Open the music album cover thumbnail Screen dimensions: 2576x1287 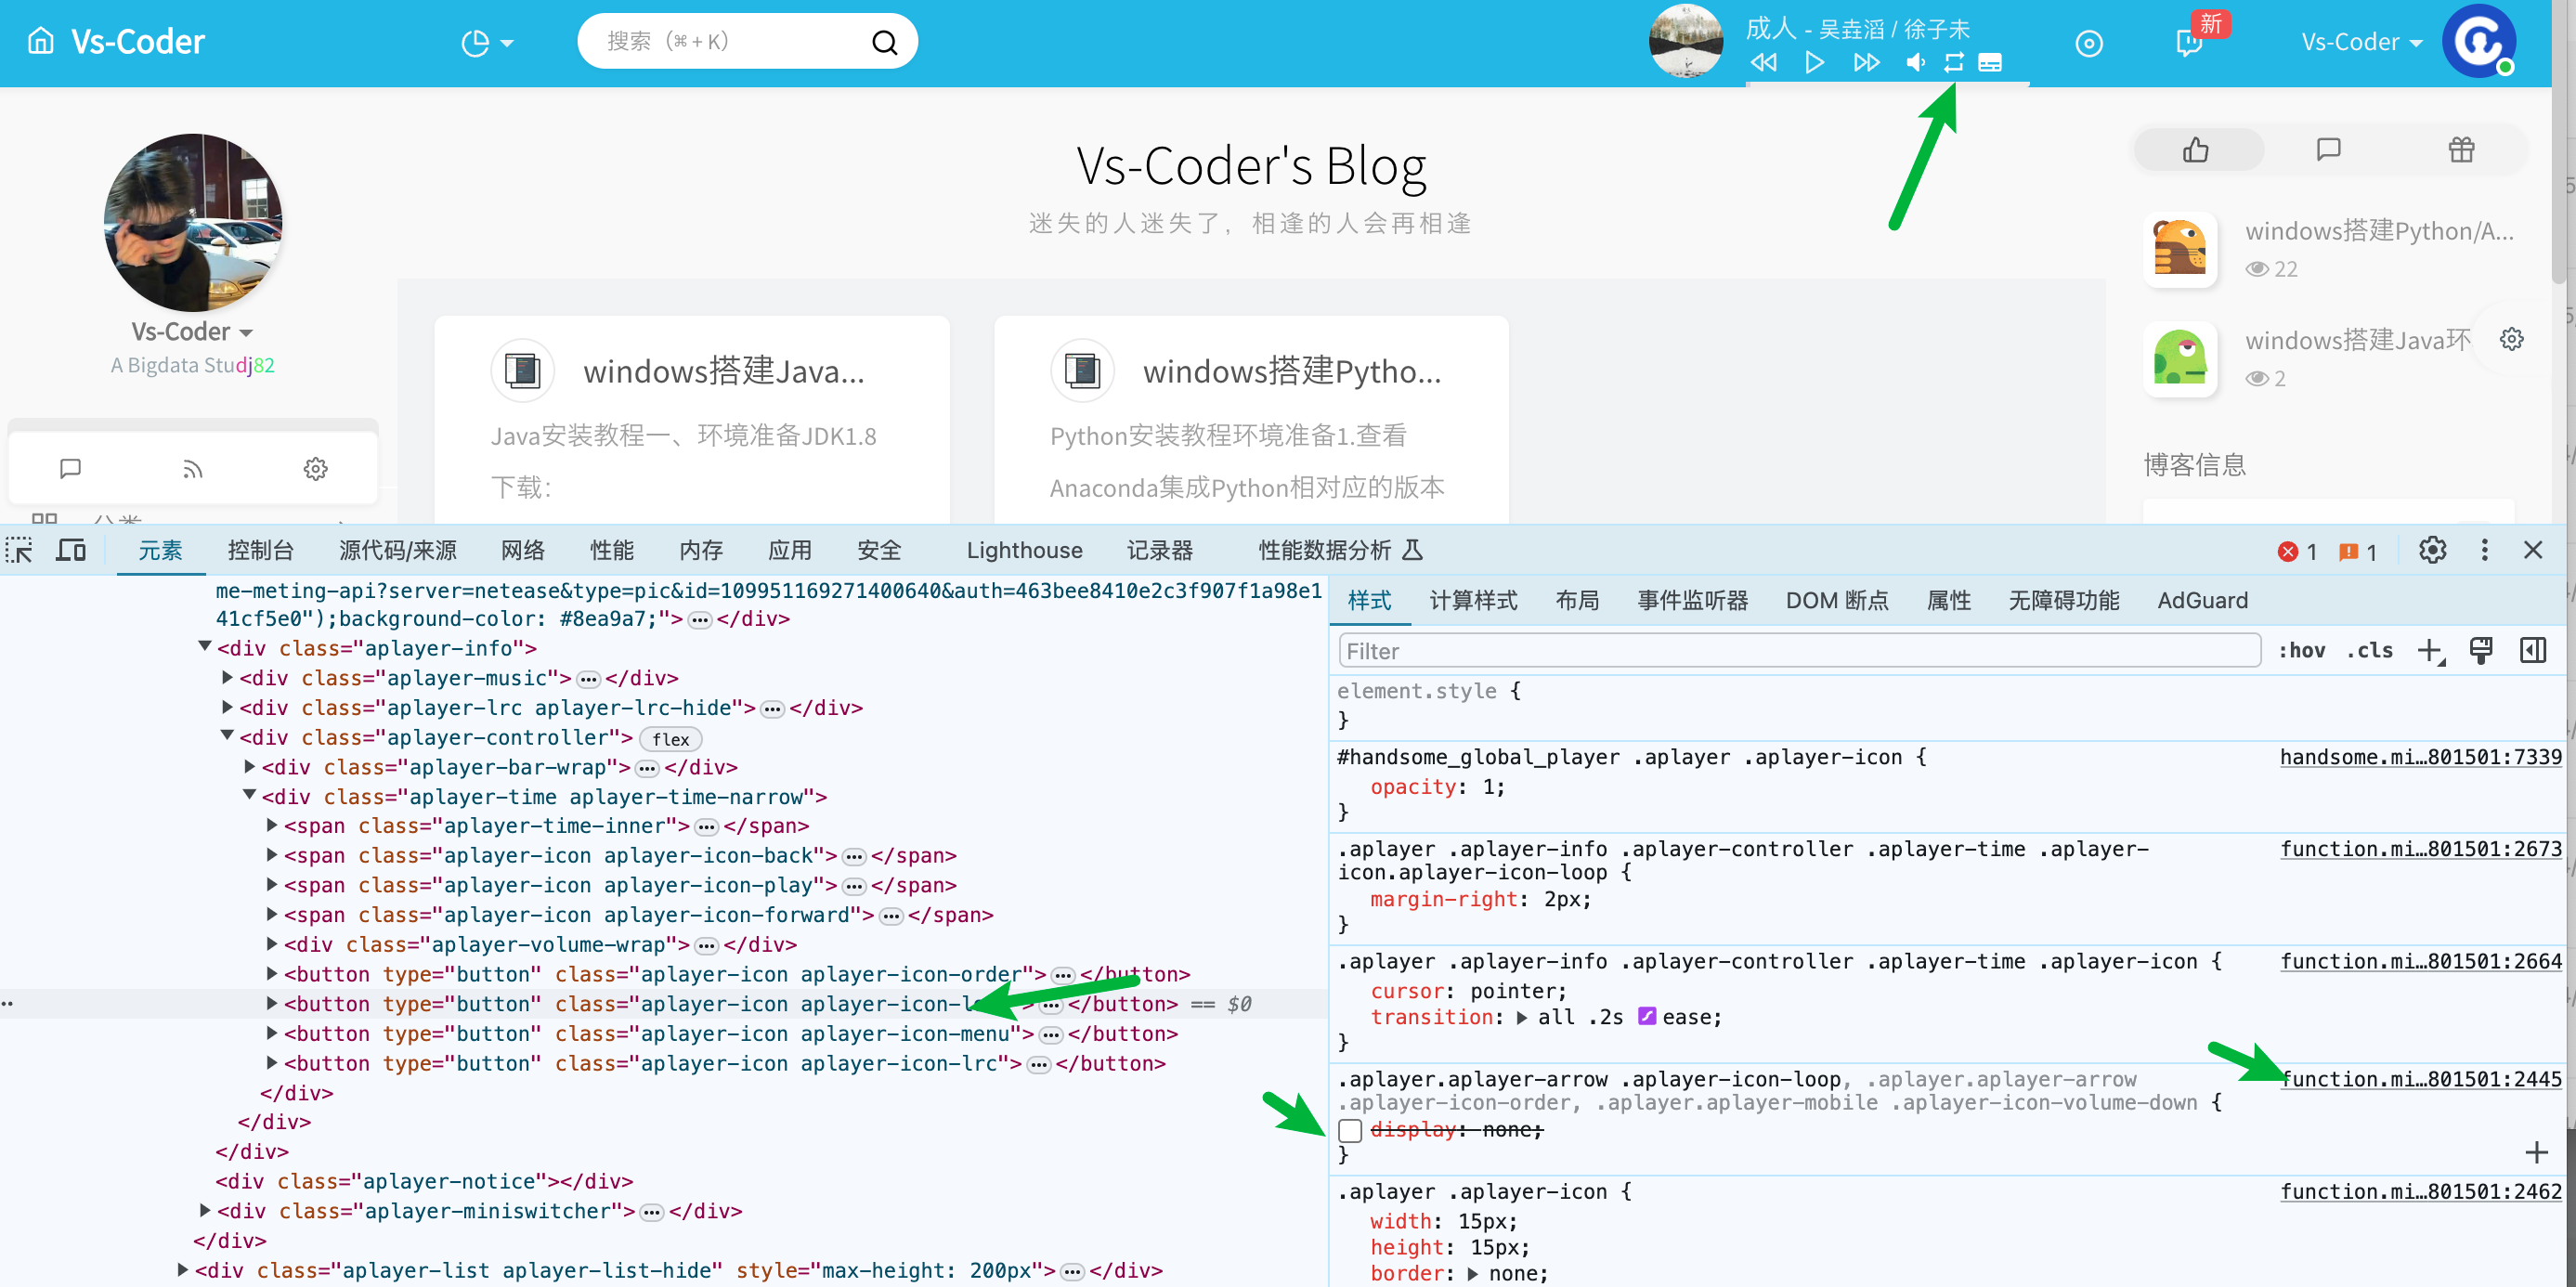pos(1685,41)
